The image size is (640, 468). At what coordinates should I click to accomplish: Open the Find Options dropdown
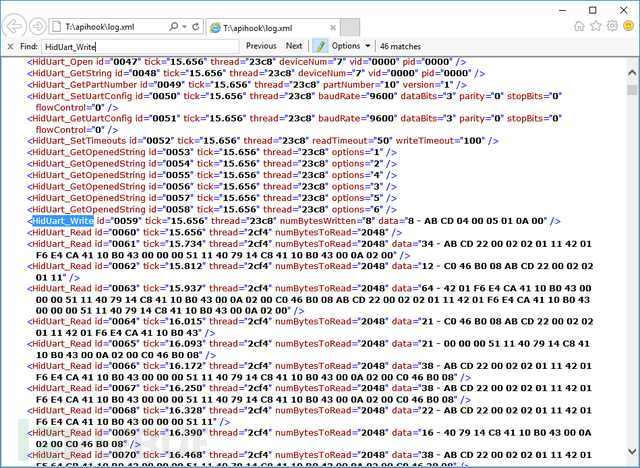[351, 46]
